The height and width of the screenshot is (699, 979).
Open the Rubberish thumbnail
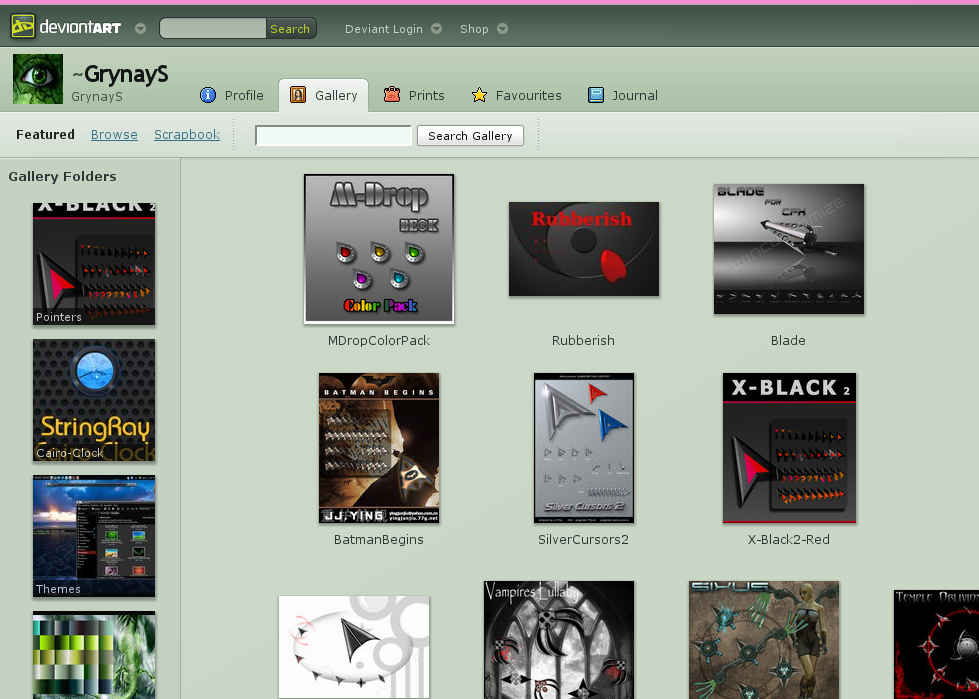coord(584,249)
